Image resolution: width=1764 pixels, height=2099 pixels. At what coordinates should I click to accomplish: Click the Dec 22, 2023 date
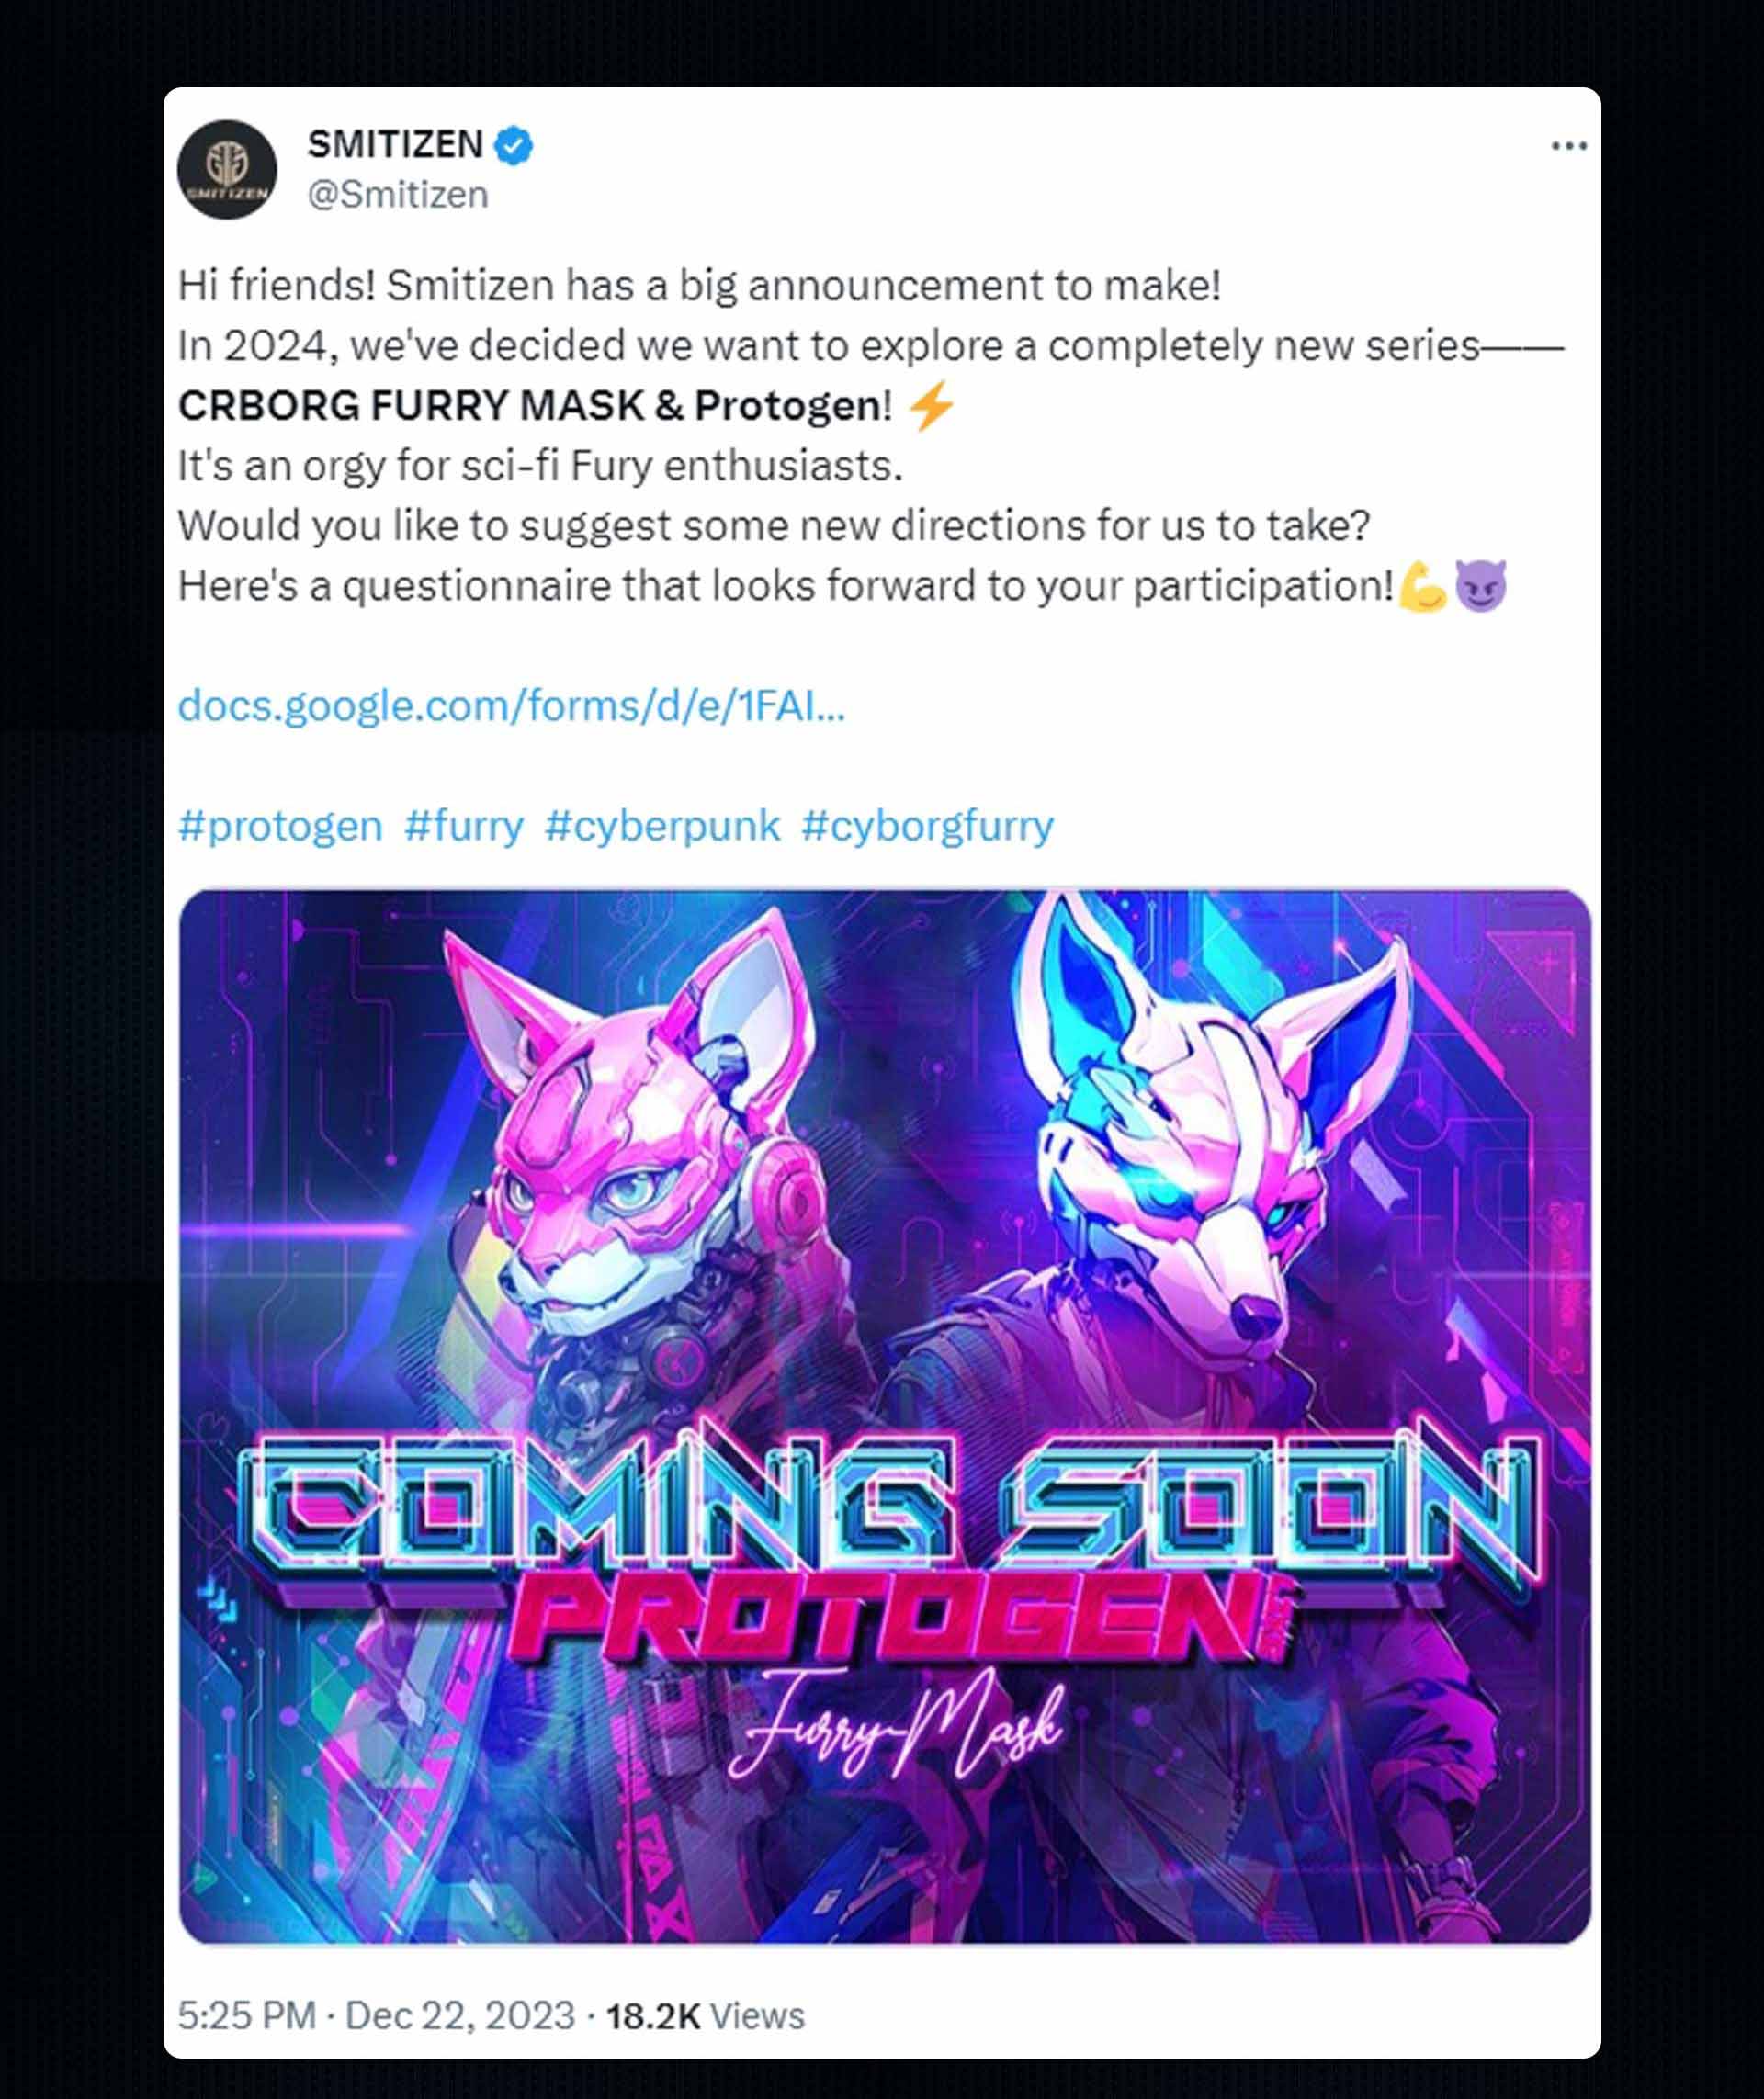click(460, 2015)
